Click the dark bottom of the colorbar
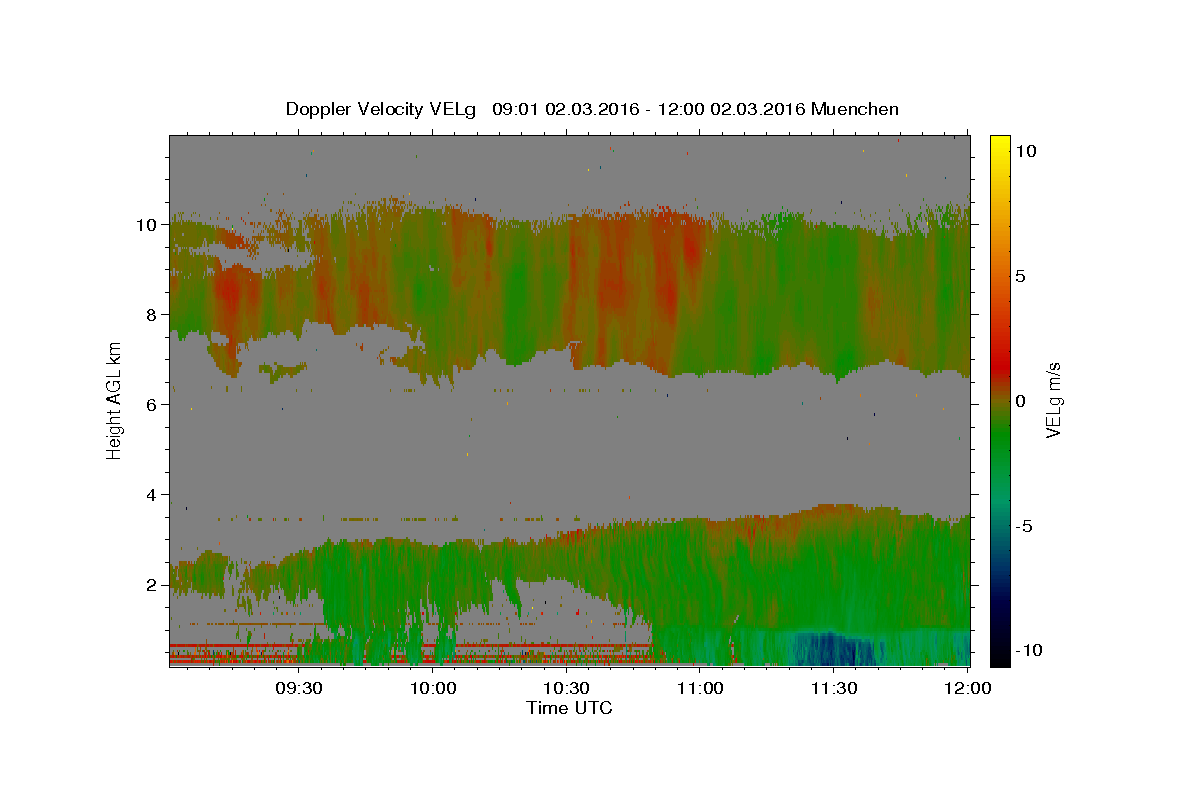 1000,656
